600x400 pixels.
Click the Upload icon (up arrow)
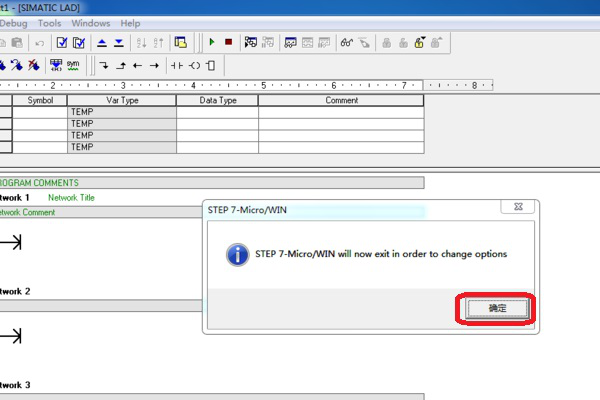point(102,42)
